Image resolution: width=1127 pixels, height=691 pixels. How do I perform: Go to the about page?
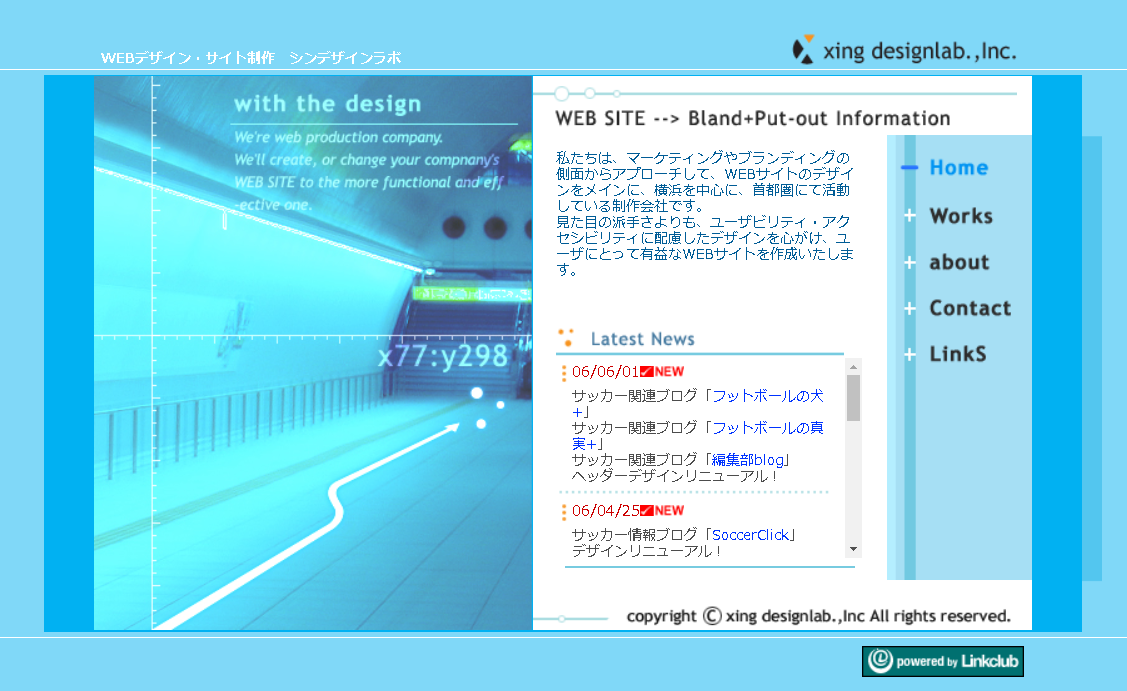click(x=958, y=263)
